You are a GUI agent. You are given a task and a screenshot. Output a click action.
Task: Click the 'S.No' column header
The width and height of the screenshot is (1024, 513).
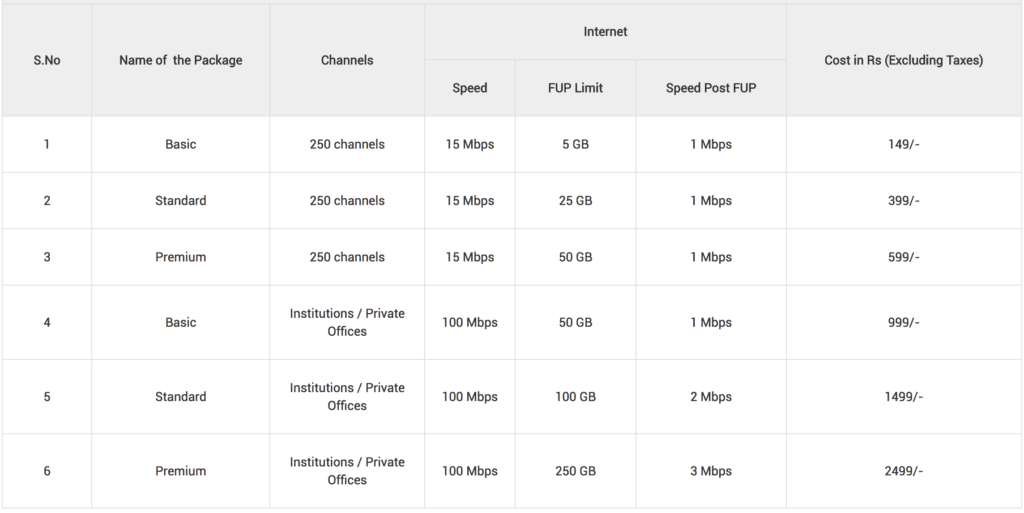pos(46,60)
